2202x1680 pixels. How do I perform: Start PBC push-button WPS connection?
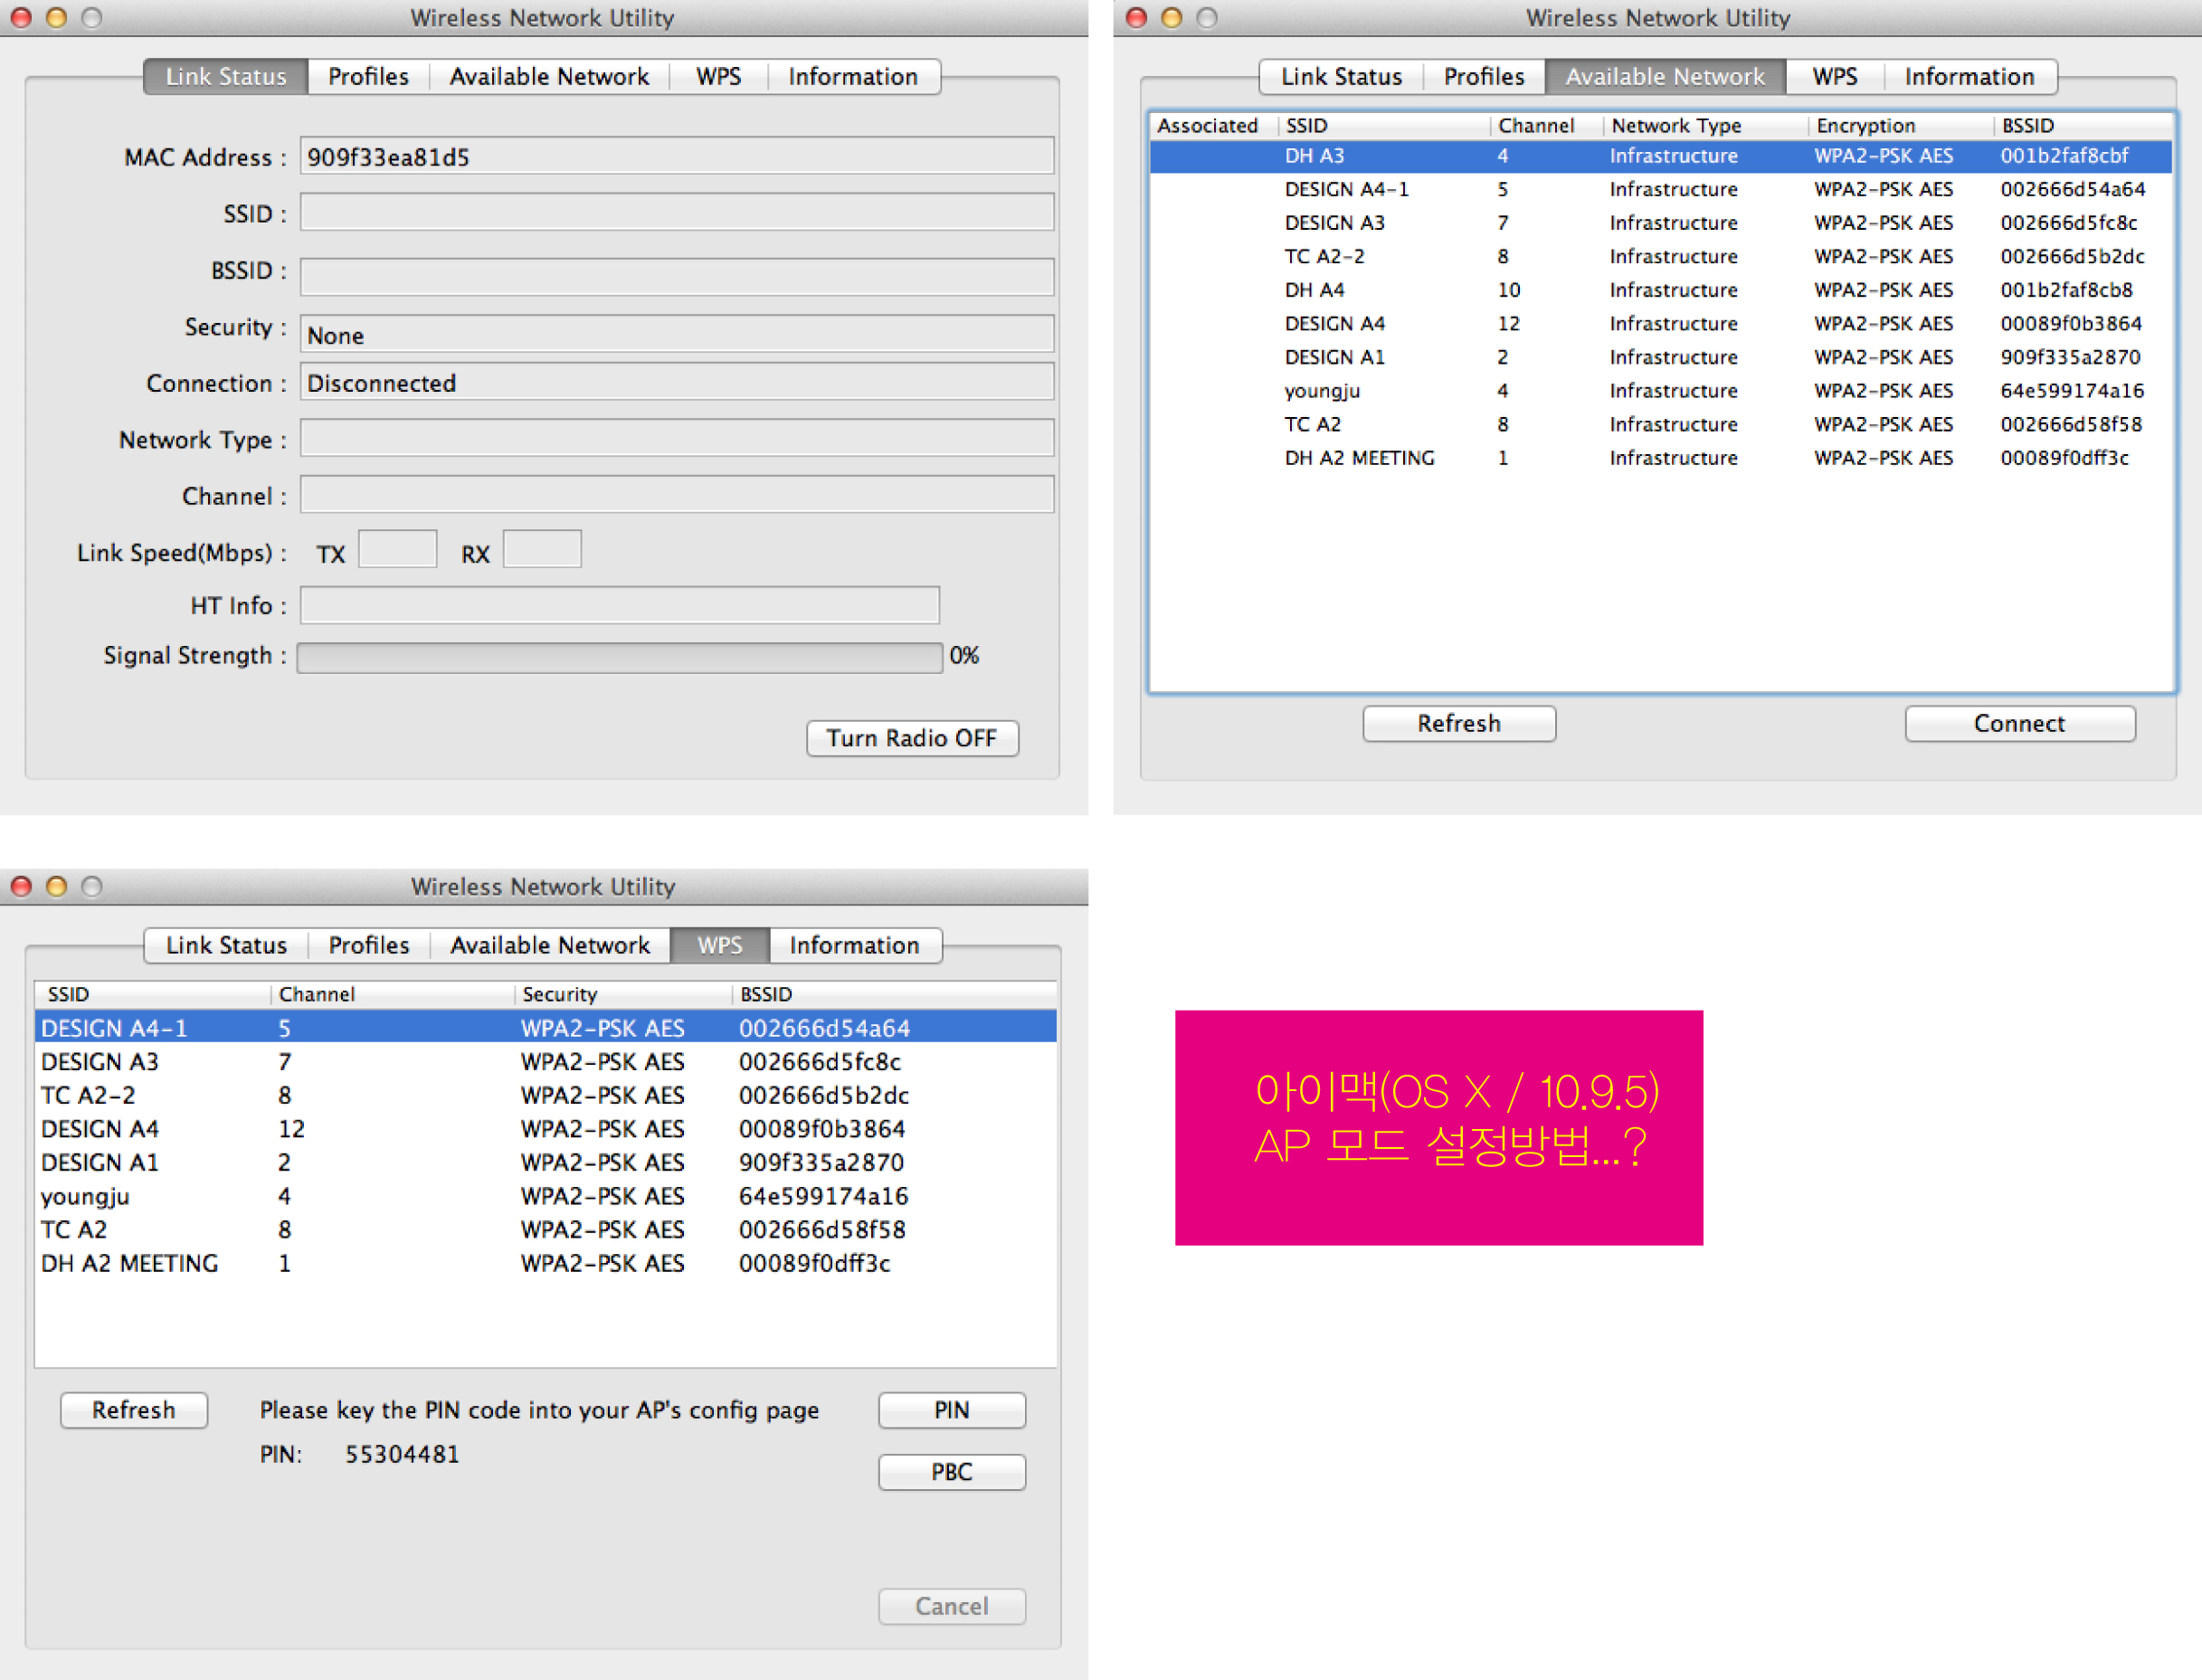pyautogui.click(x=951, y=1472)
